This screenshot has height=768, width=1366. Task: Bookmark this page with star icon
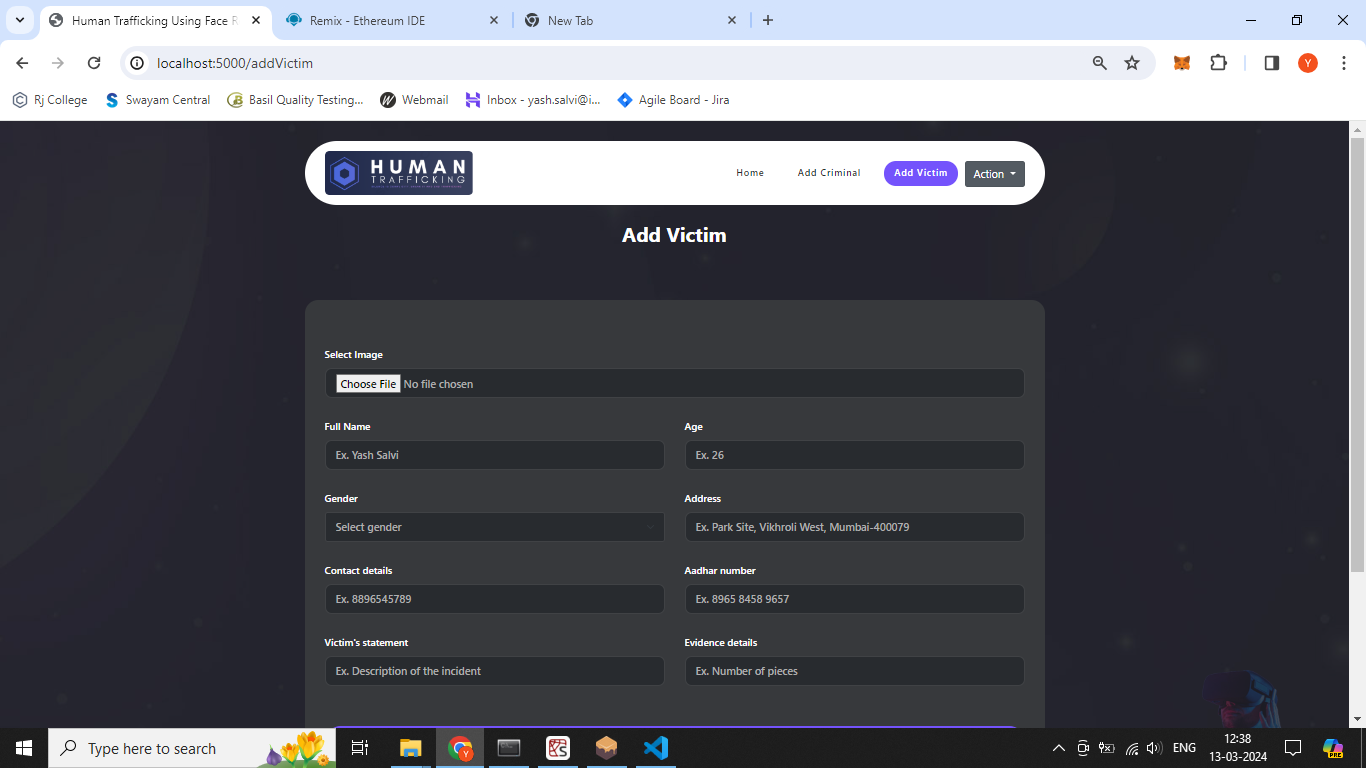[1132, 63]
